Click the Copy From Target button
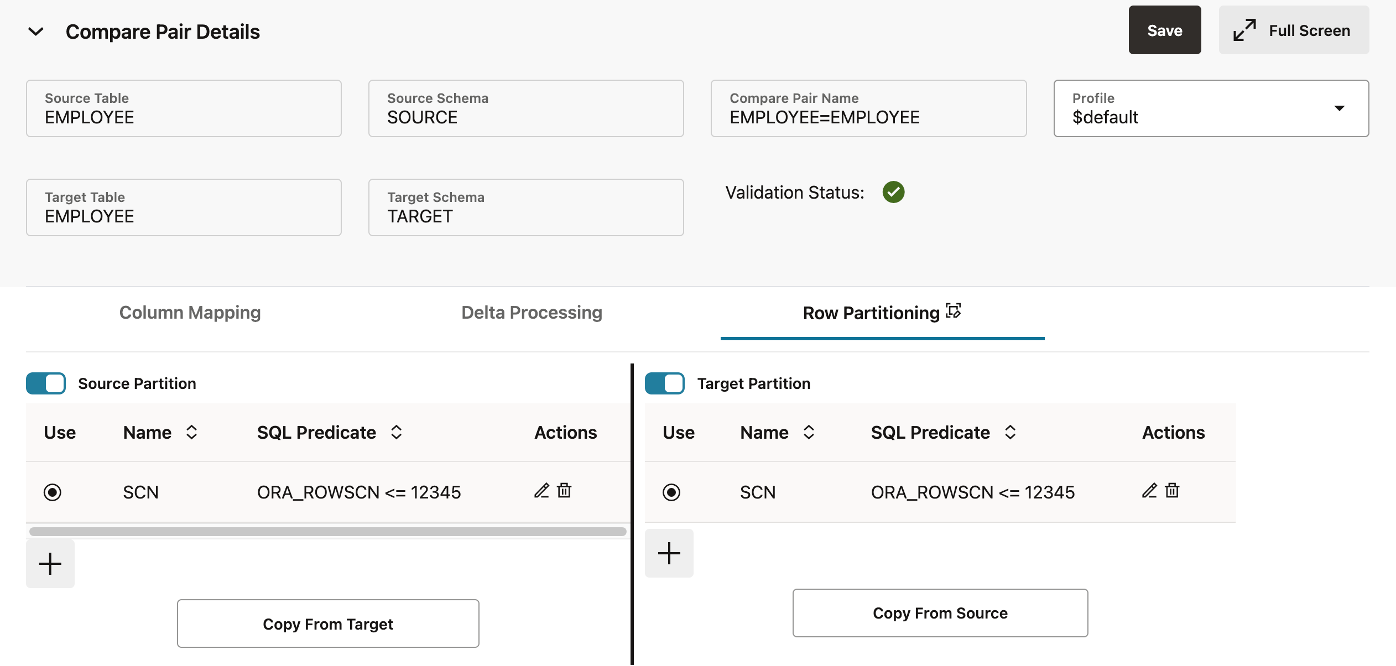This screenshot has height=666, width=1396. coord(328,624)
